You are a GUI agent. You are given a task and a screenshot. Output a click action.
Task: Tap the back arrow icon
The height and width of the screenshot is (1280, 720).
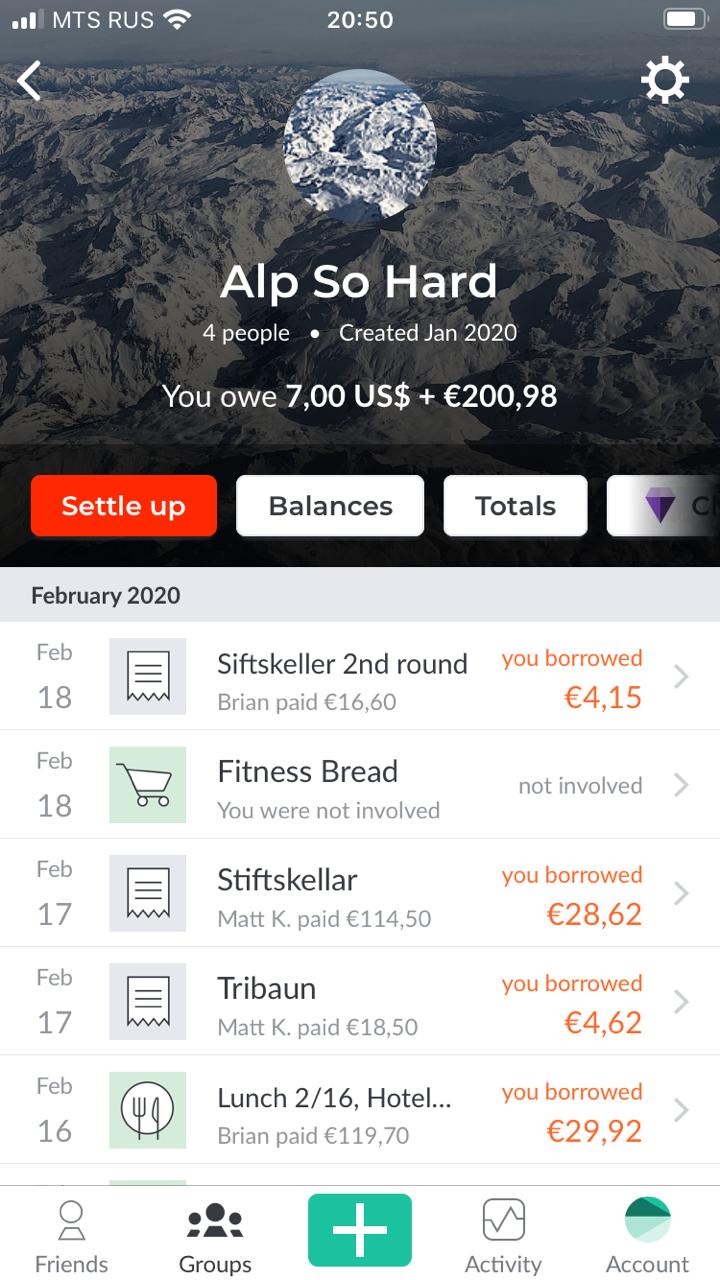(x=30, y=81)
